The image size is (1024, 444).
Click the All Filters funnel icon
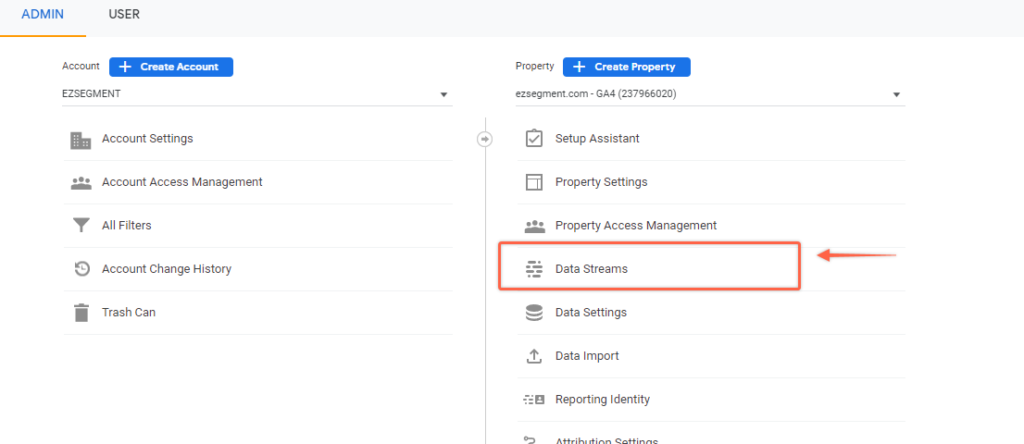point(81,226)
